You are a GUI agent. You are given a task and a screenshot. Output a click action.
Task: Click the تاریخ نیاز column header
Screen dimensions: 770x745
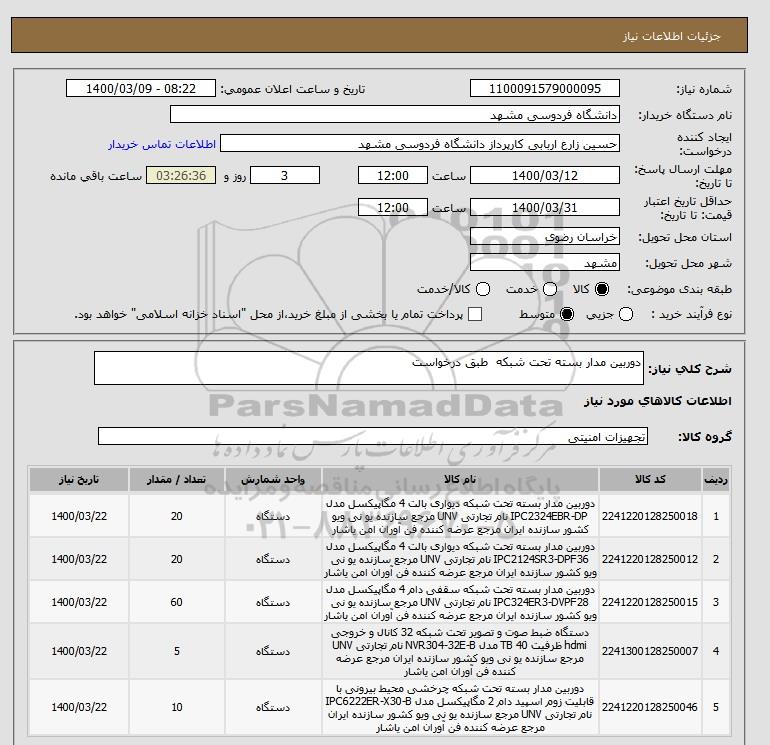click(x=79, y=480)
